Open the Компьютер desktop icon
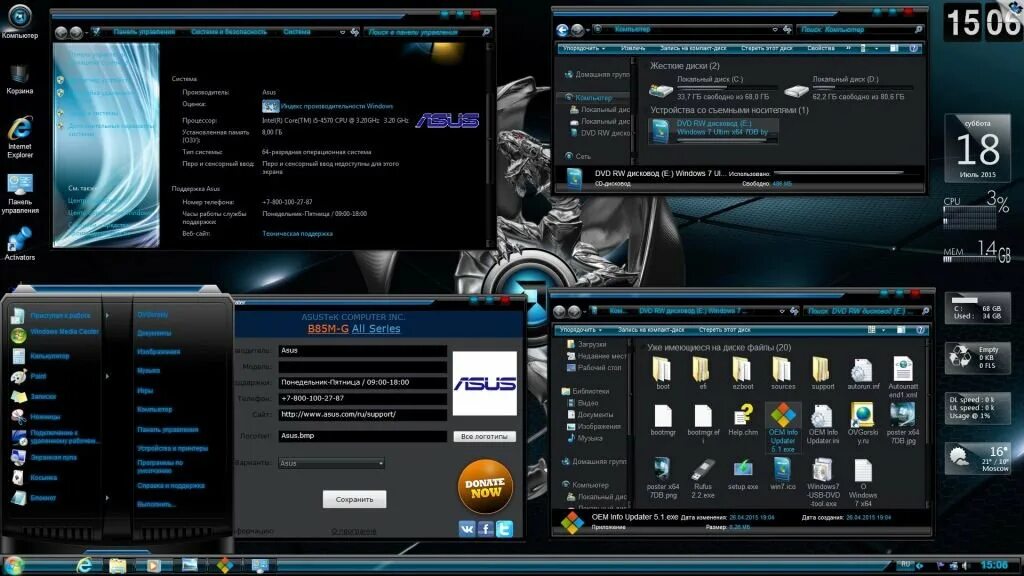Viewport: 1024px width, 576px height. tap(20, 22)
